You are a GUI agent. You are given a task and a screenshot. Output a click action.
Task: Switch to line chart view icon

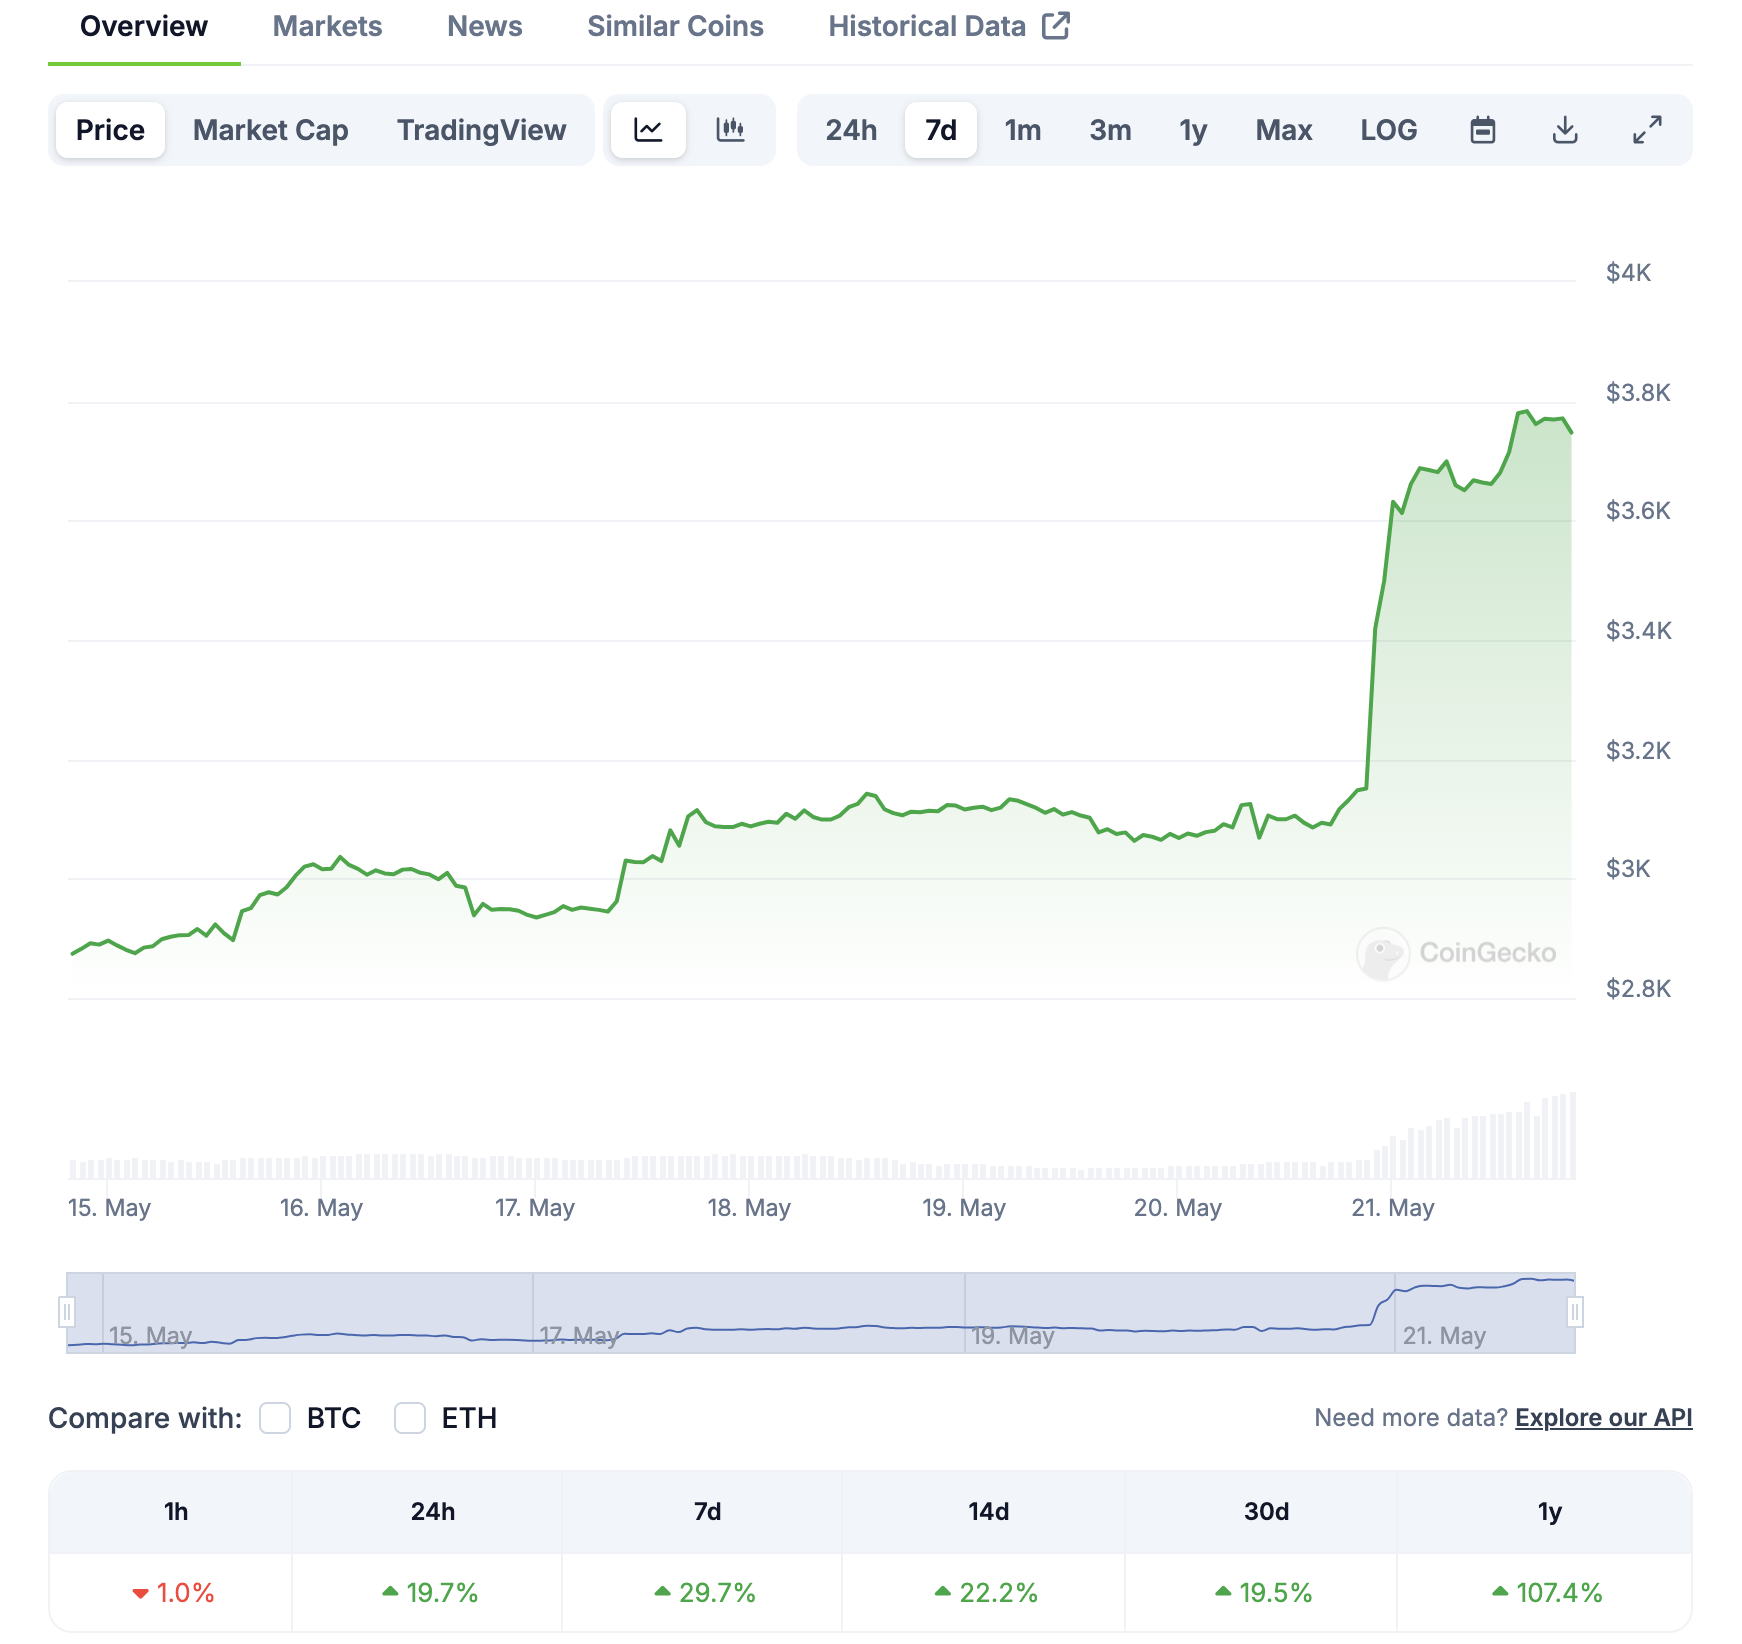[648, 130]
